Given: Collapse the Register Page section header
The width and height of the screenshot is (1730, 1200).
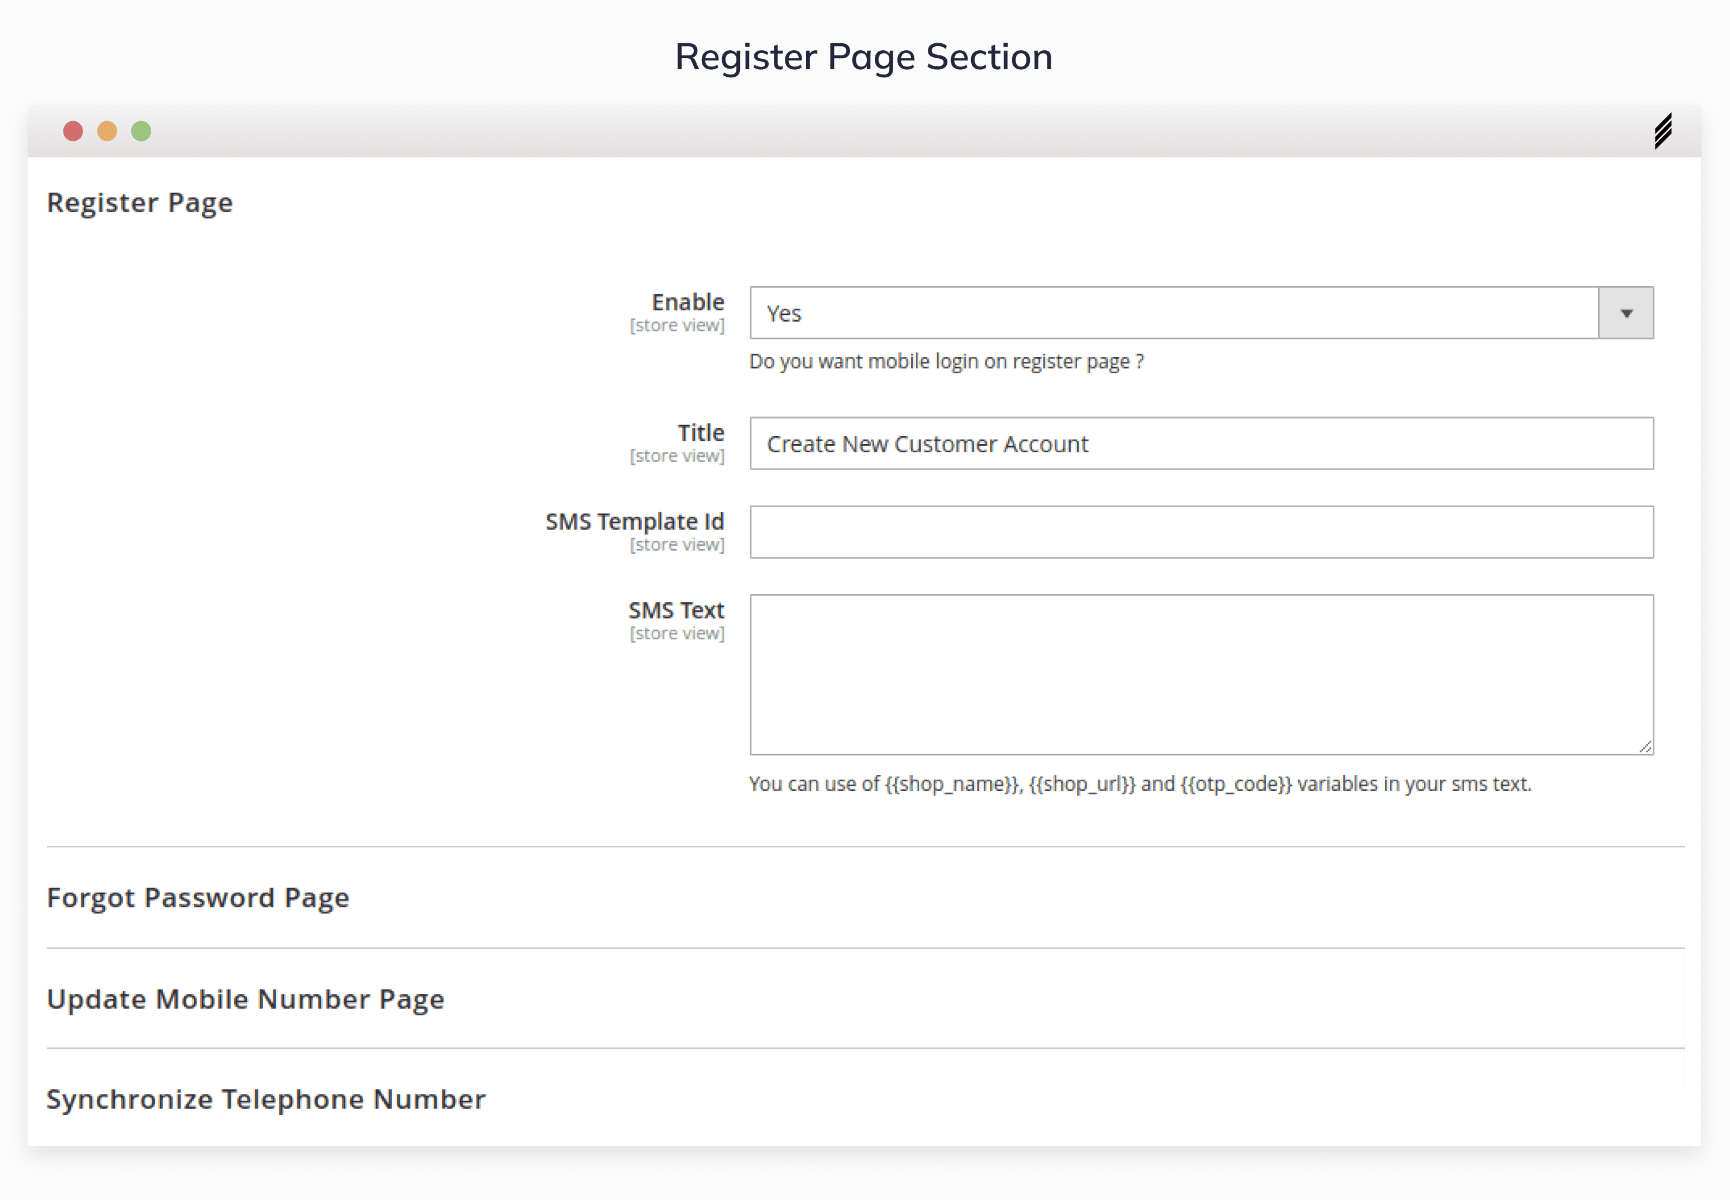Looking at the screenshot, I should (x=140, y=203).
